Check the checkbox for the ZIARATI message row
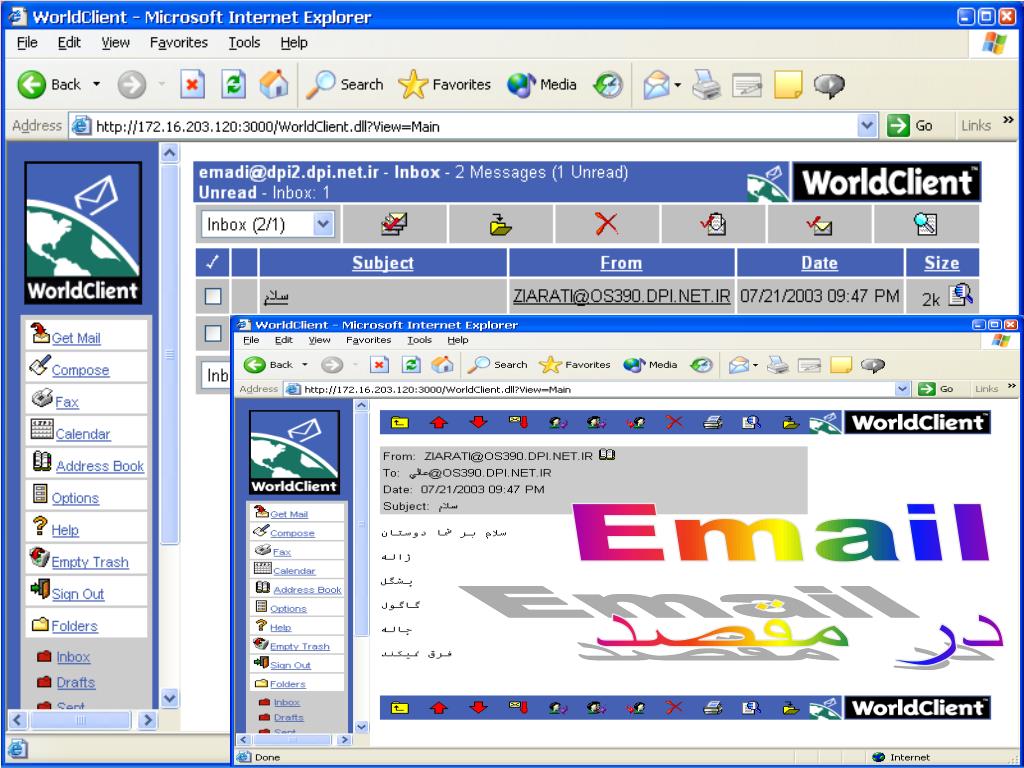The width and height of the screenshot is (1024, 768). click(x=213, y=296)
